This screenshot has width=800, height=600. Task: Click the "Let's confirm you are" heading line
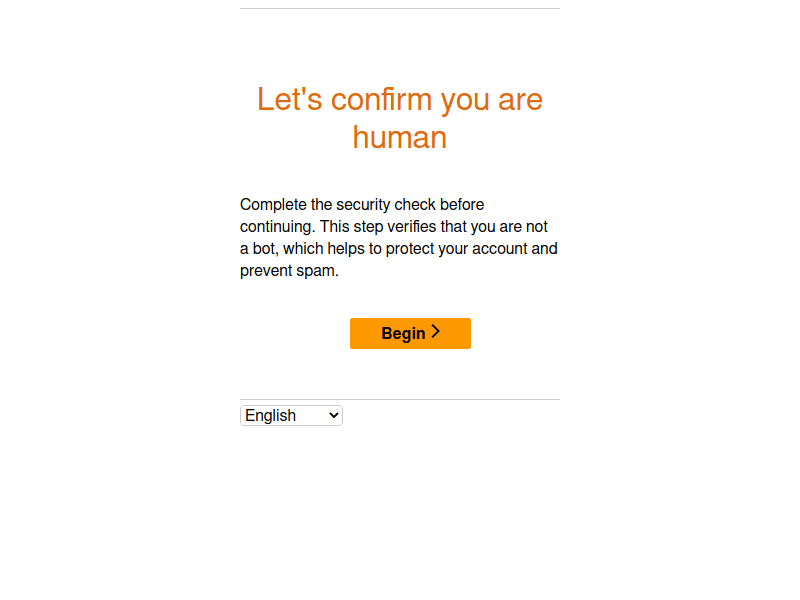pos(400,99)
